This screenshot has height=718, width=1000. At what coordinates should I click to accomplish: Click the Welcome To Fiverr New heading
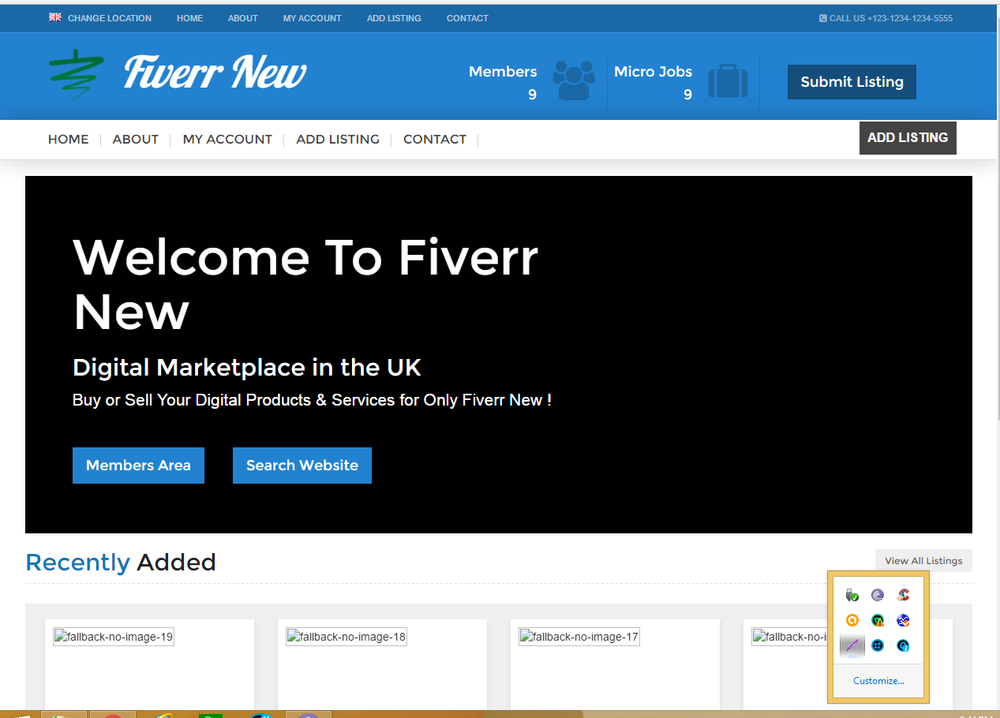coord(305,284)
